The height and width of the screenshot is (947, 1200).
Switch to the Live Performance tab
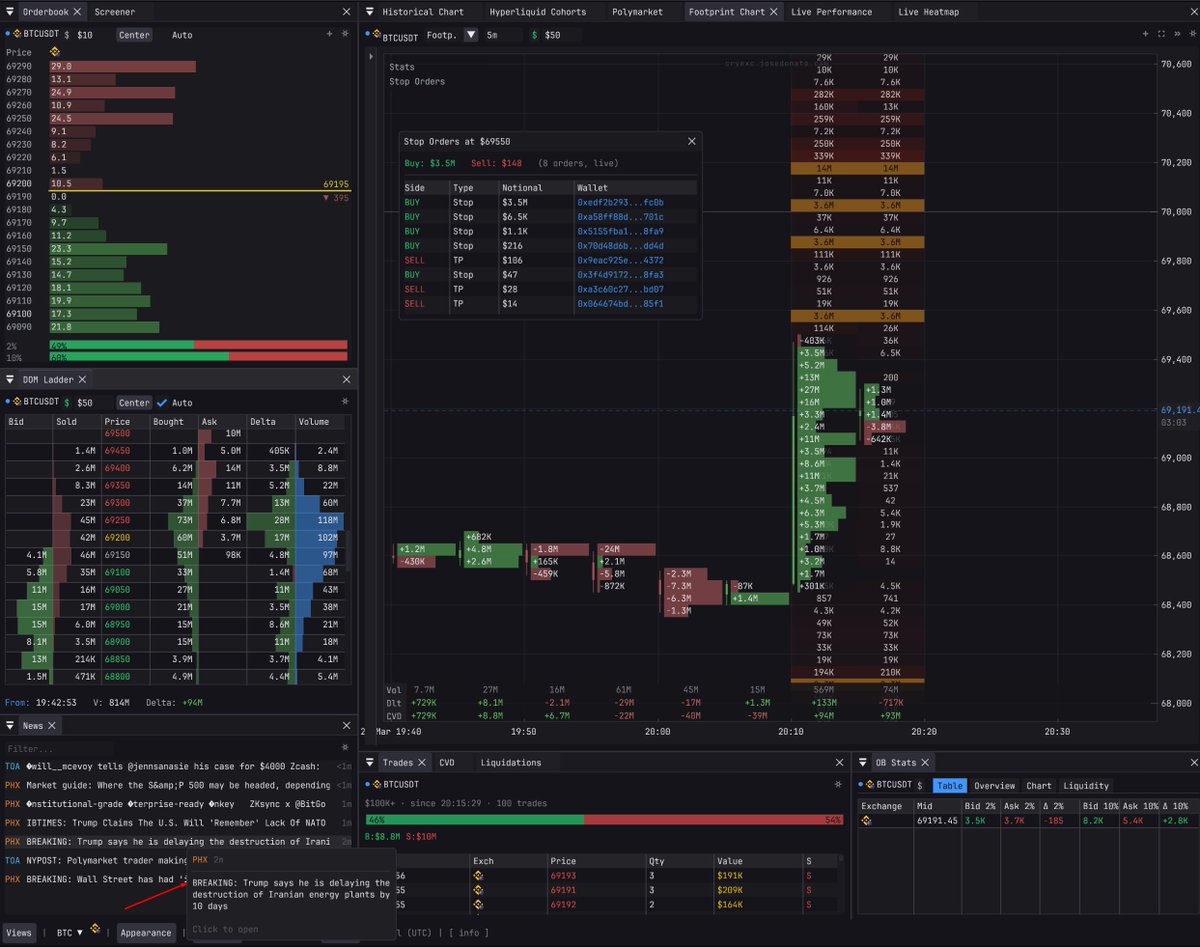tap(831, 12)
